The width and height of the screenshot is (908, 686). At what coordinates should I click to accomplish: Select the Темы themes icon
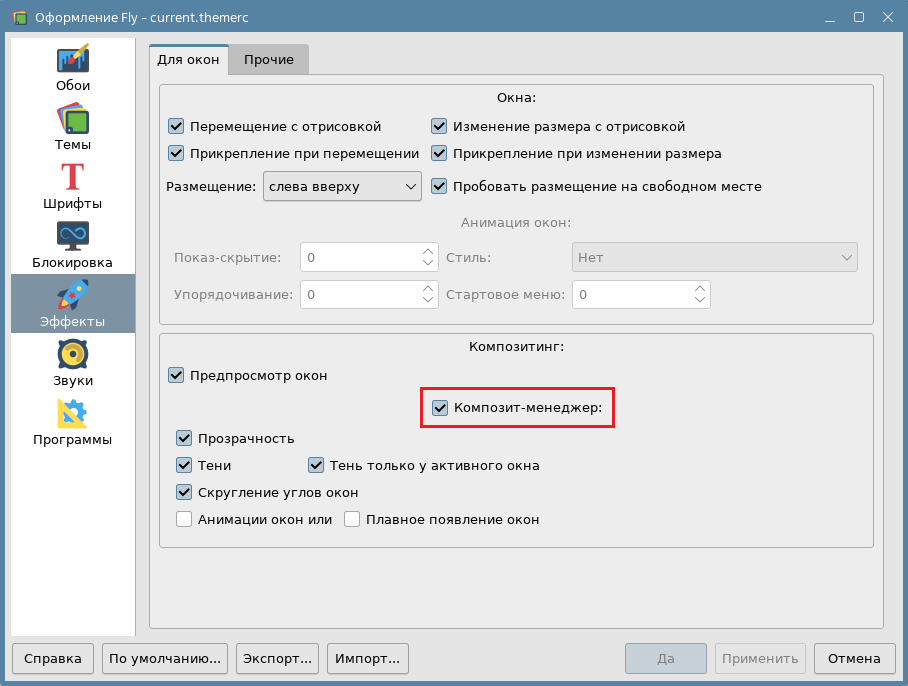72,119
